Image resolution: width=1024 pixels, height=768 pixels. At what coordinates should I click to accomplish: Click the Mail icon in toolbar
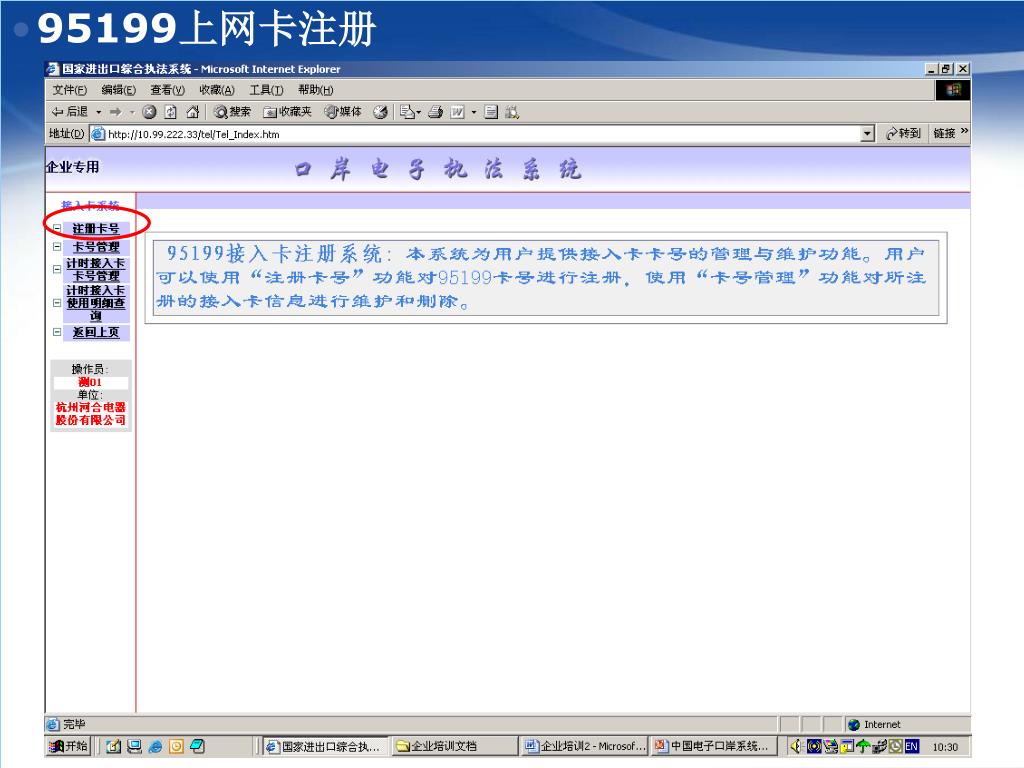(408, 112)
